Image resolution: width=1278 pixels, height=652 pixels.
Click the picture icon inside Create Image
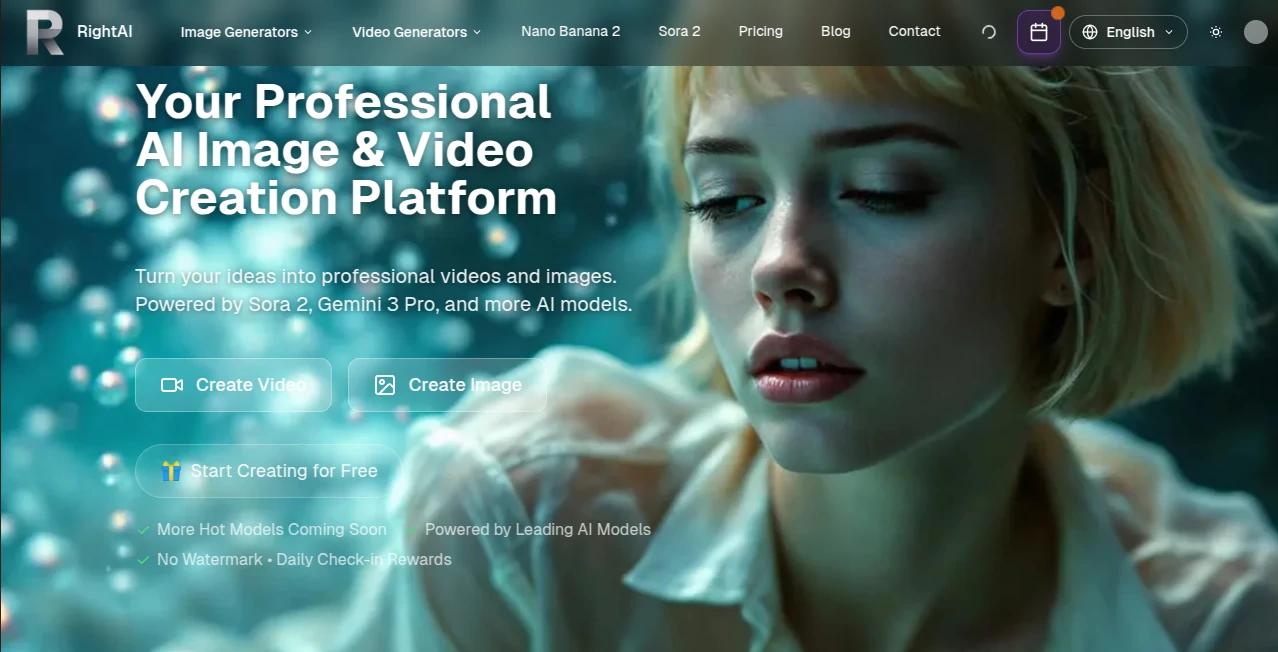[x=384, y=384]
